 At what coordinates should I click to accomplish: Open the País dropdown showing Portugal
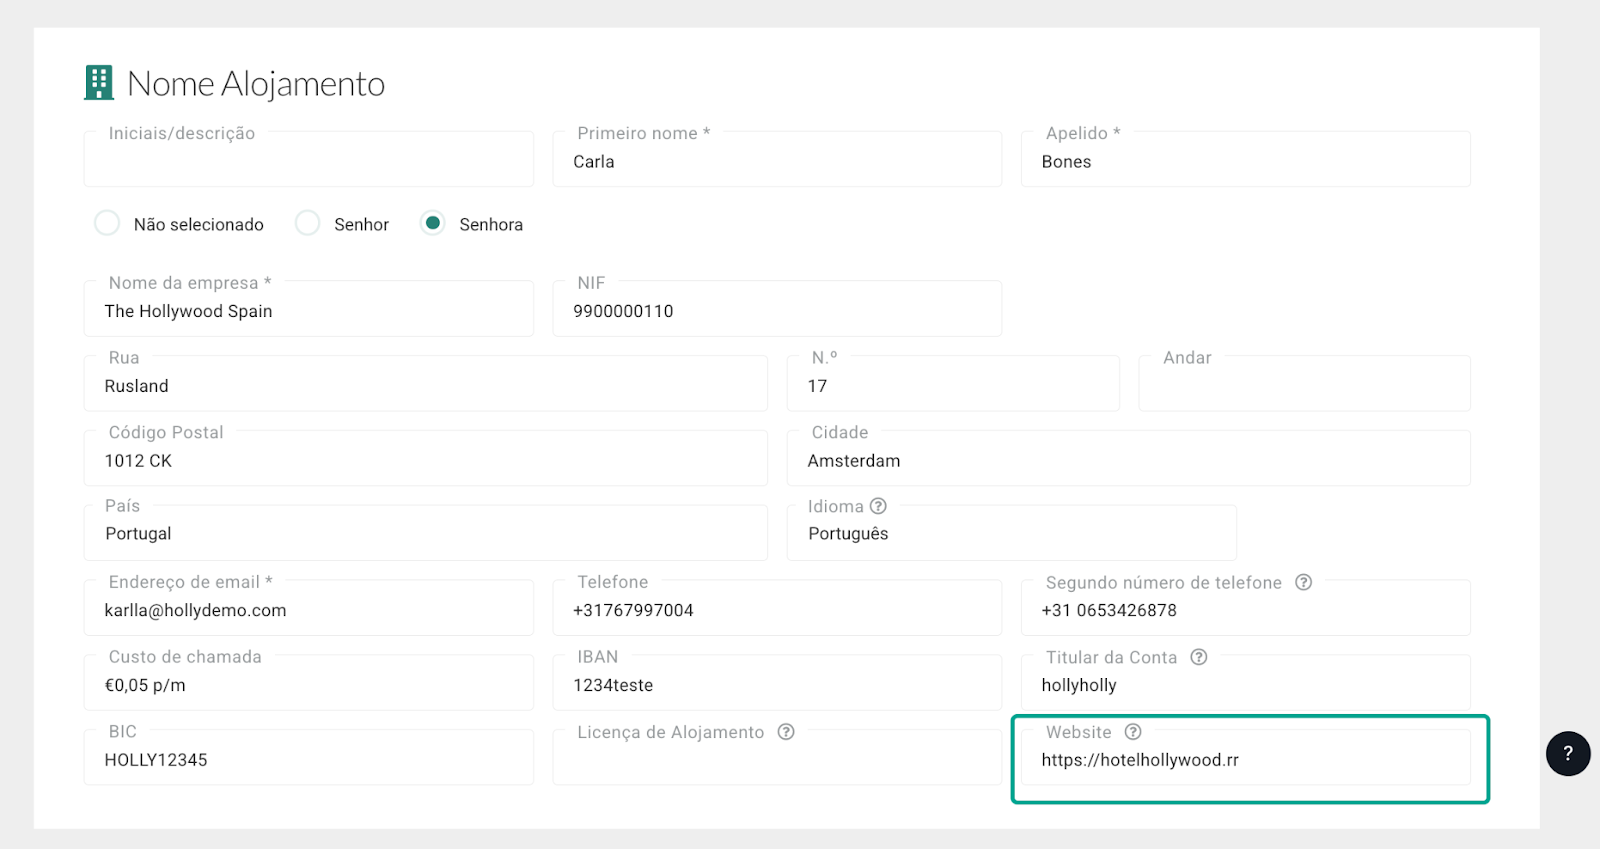pyautogui.click(x=426, y=533)
